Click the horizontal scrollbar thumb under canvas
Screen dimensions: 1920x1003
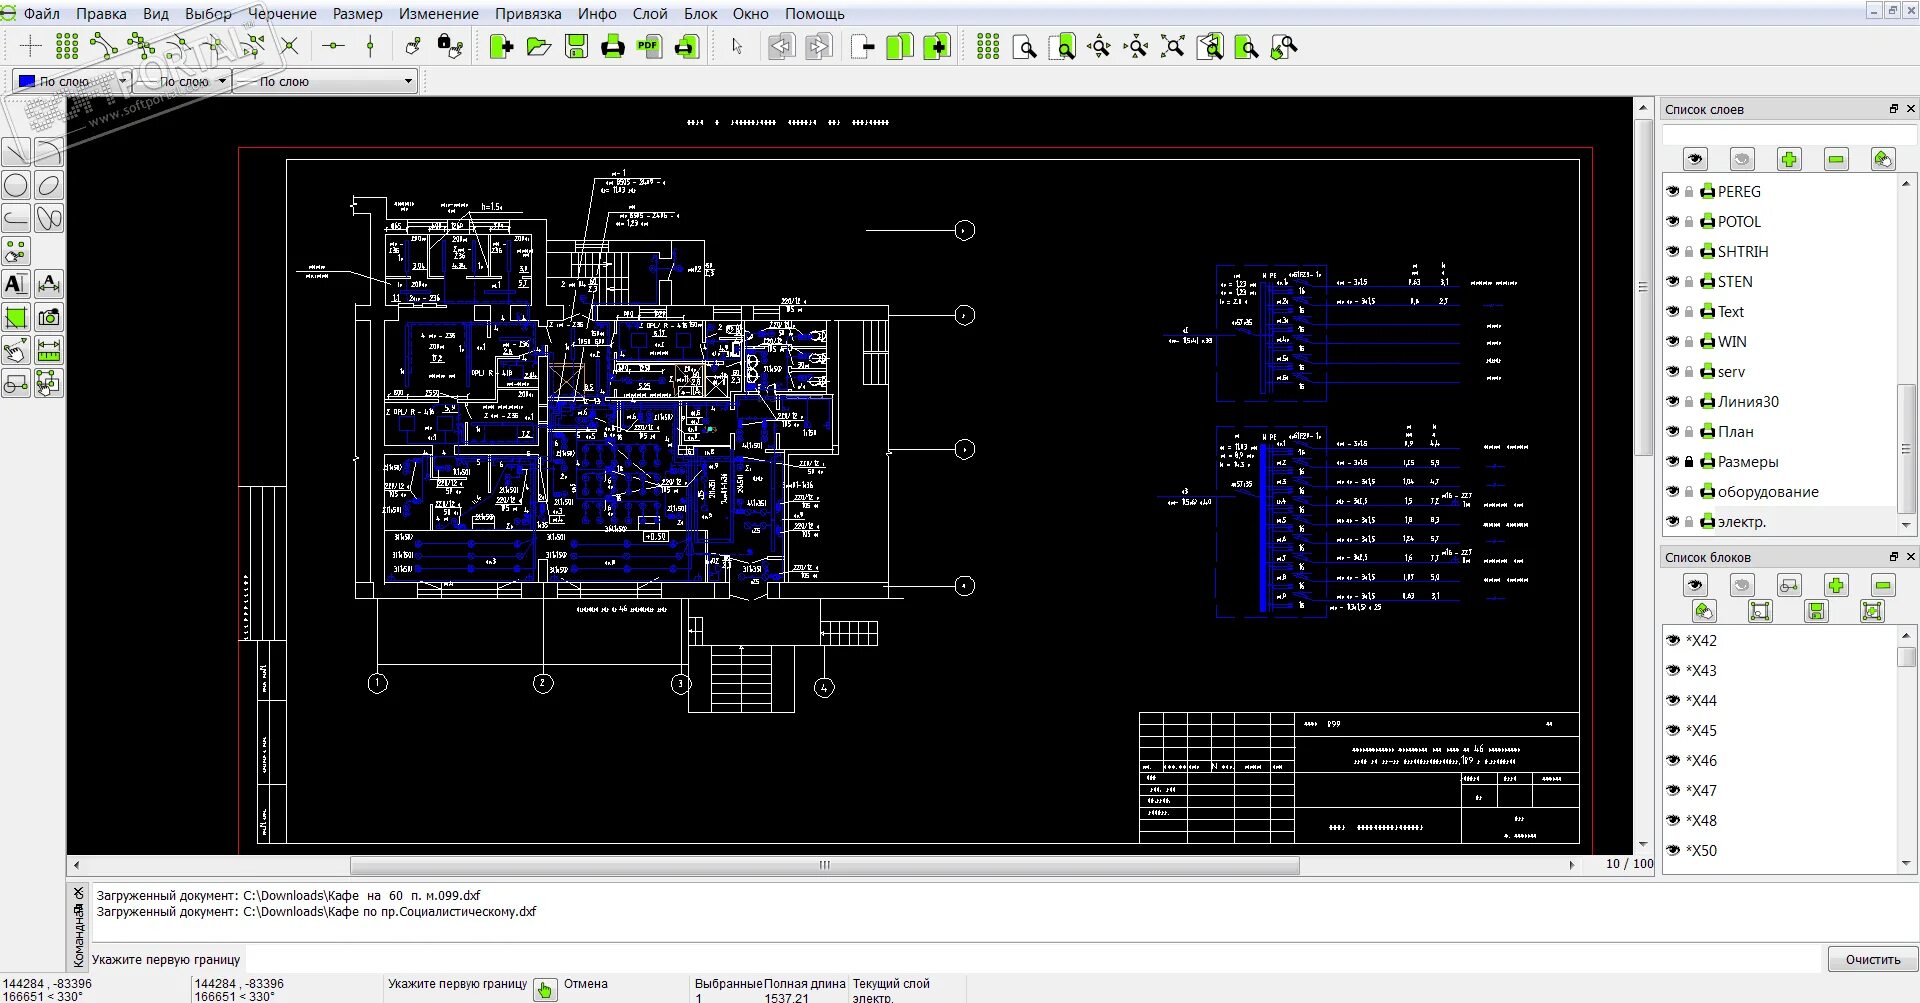[825, 865]
